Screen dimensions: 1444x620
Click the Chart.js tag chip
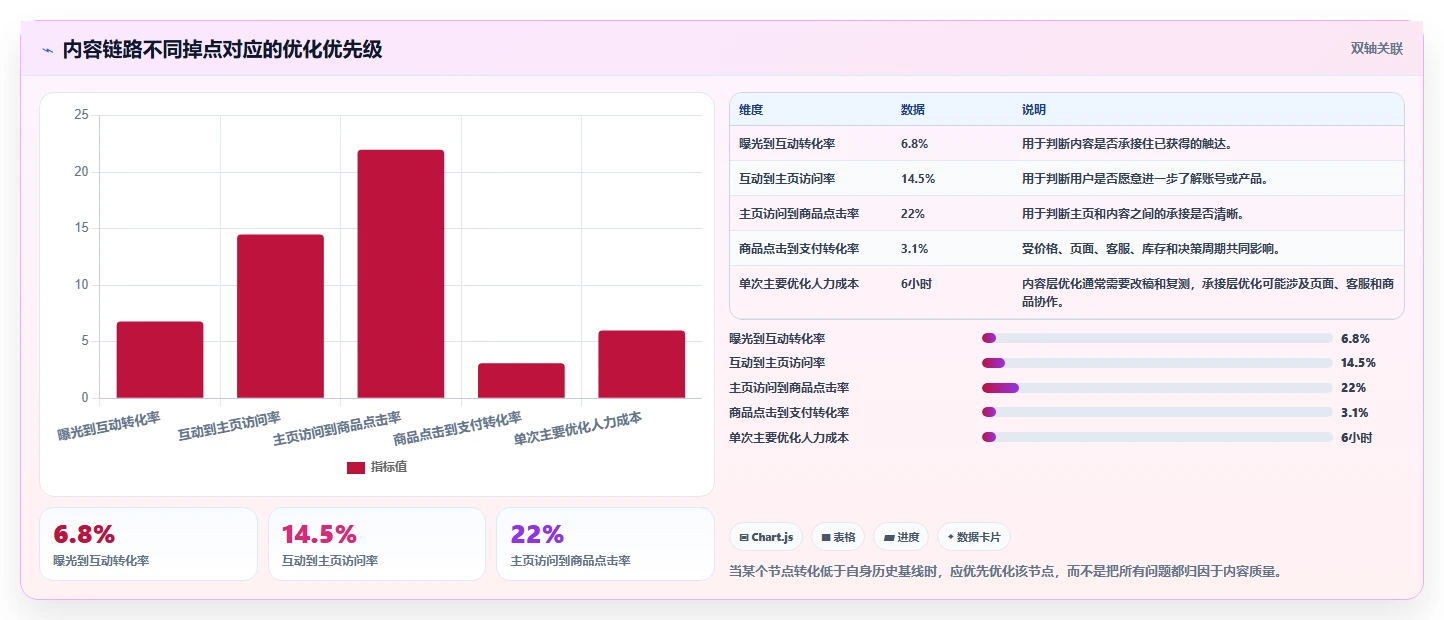tap(766, 537)
